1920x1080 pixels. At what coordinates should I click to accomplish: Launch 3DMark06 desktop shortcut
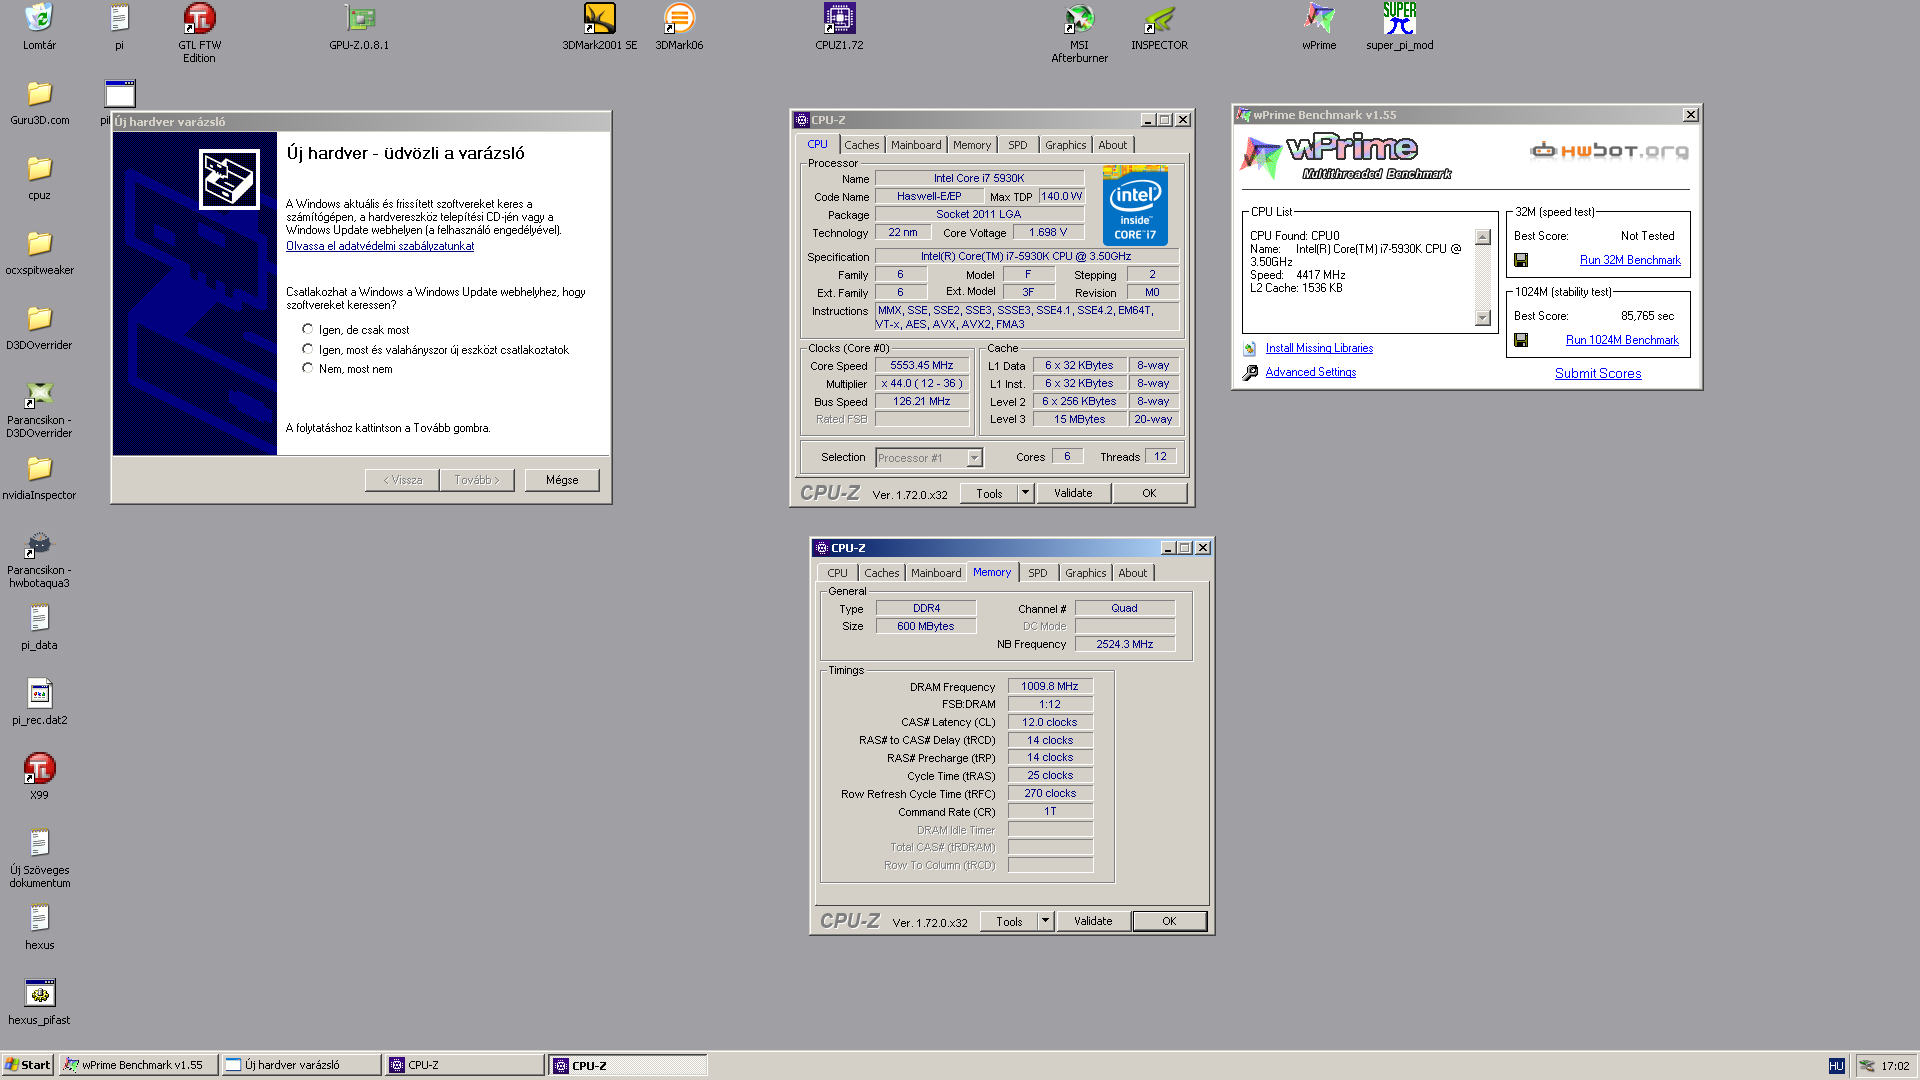[x=679, y=27]
